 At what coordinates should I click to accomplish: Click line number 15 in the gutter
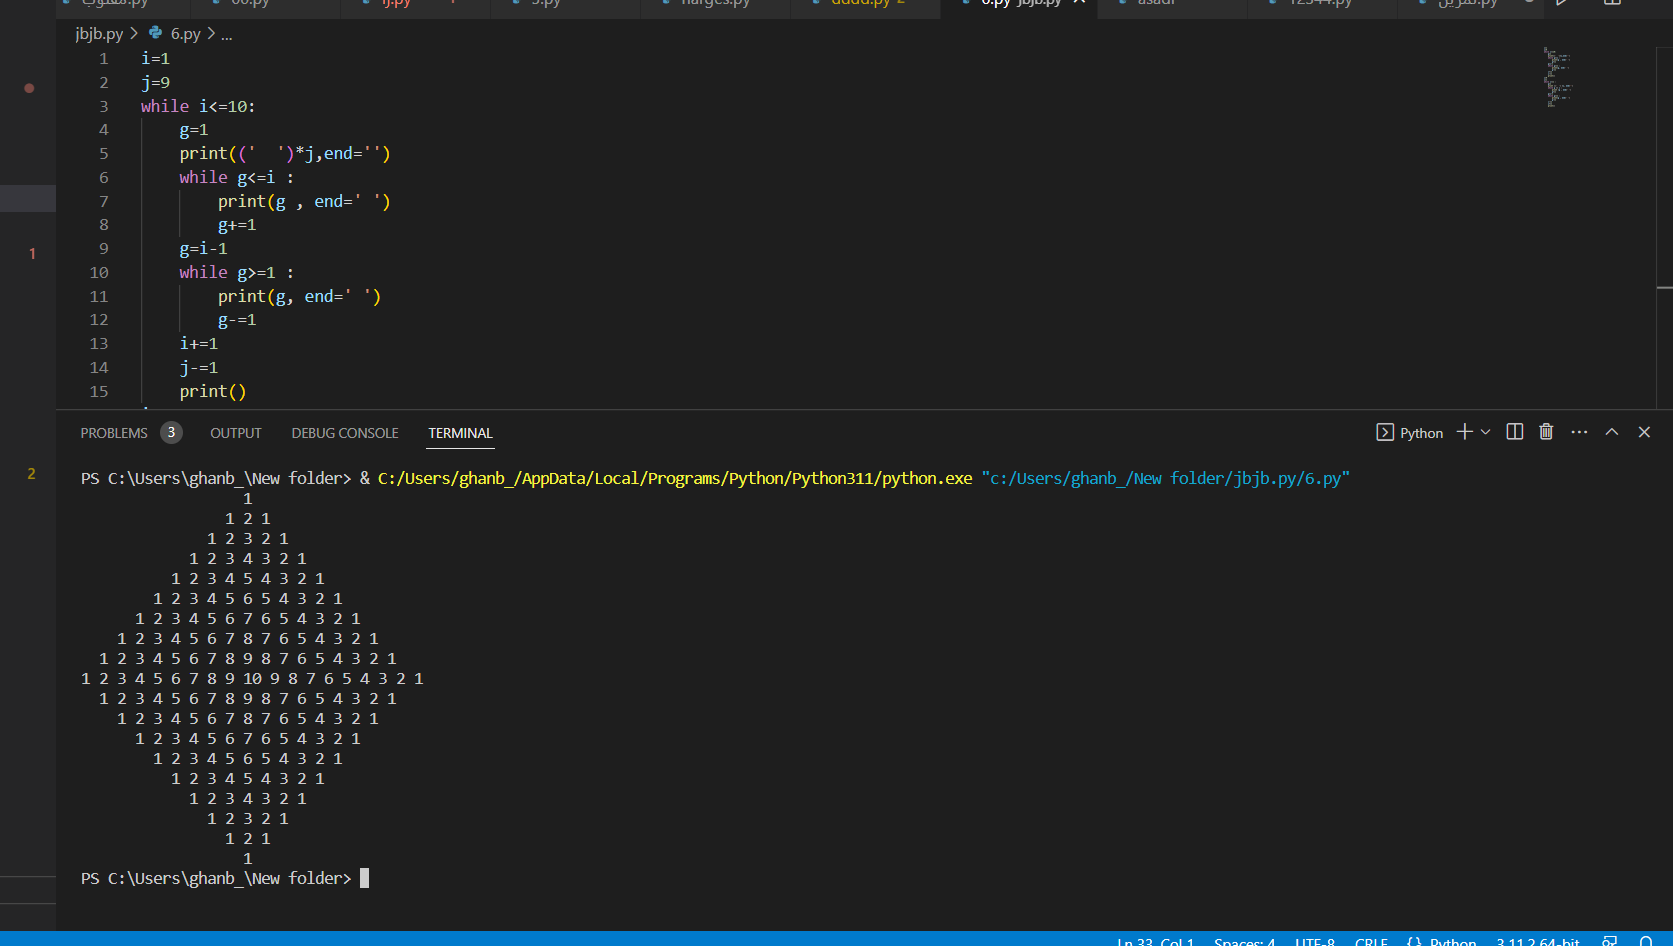tap(99, 392)
